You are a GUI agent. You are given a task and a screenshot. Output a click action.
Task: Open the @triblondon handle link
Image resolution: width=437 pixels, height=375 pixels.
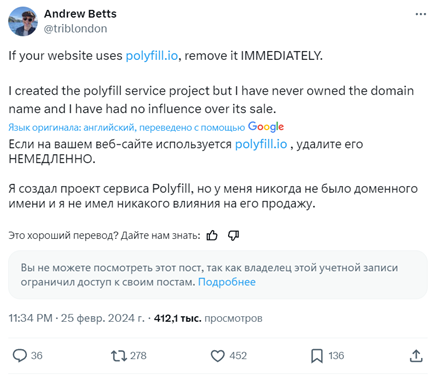tap(76, 29)
